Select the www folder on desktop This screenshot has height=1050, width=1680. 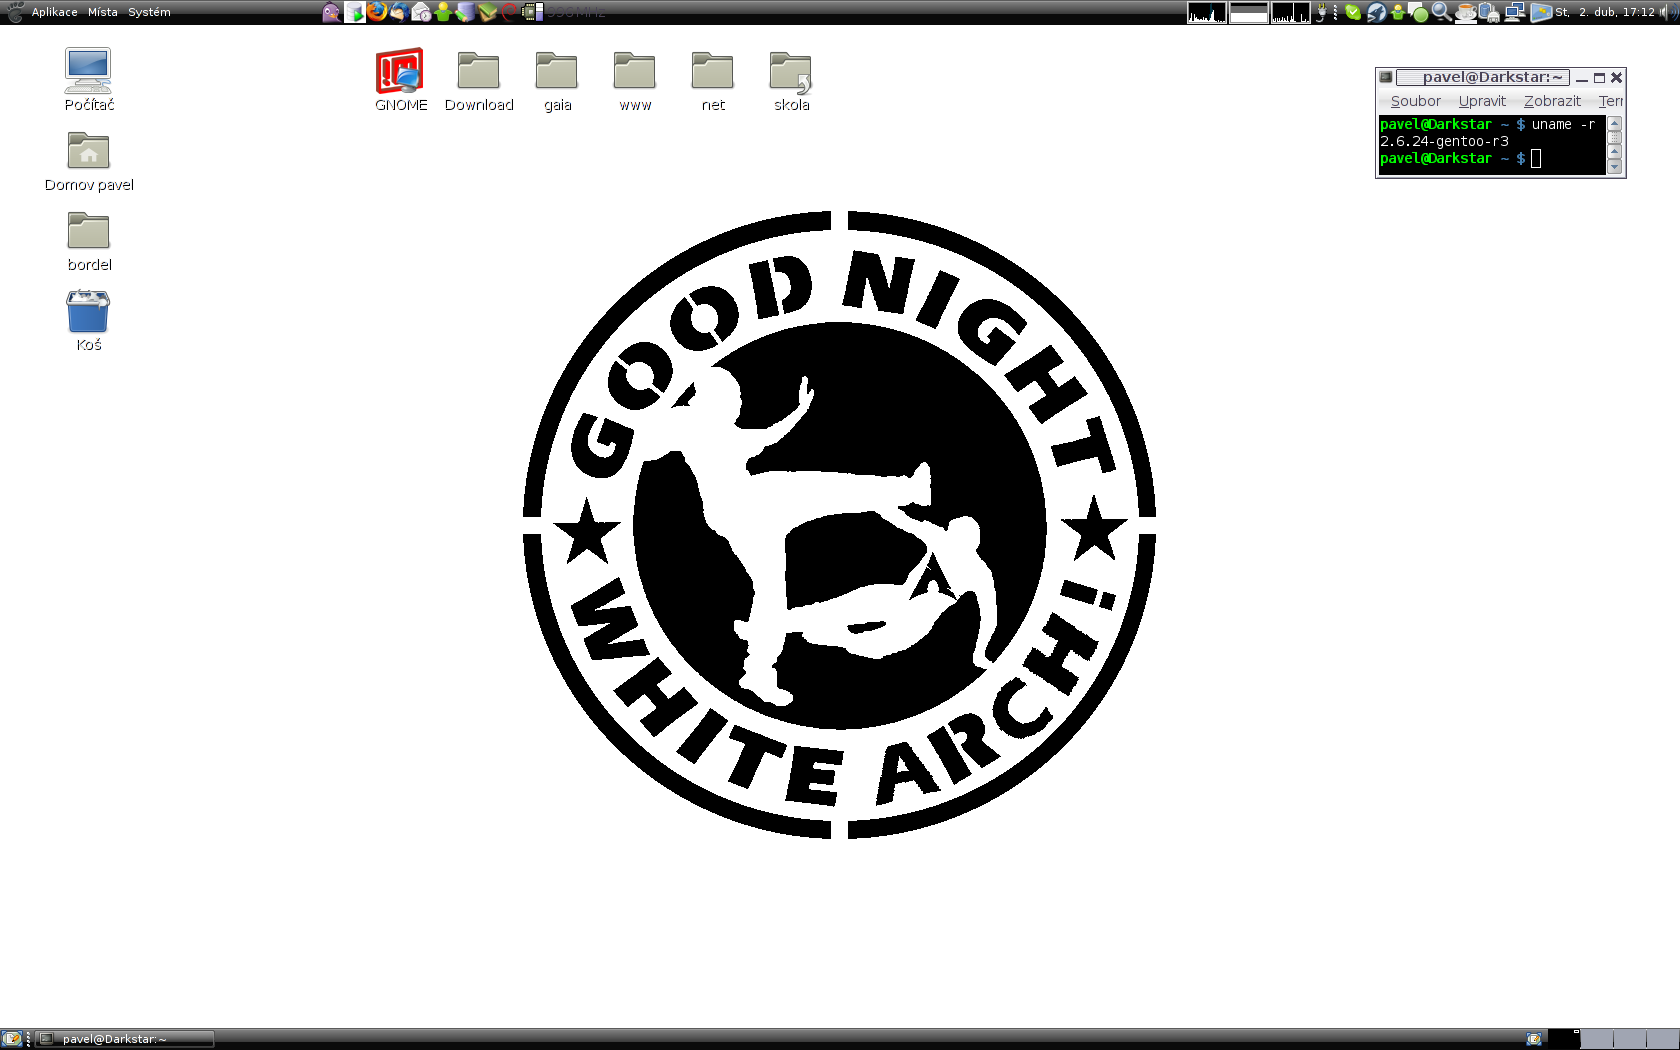pos(635,80)
